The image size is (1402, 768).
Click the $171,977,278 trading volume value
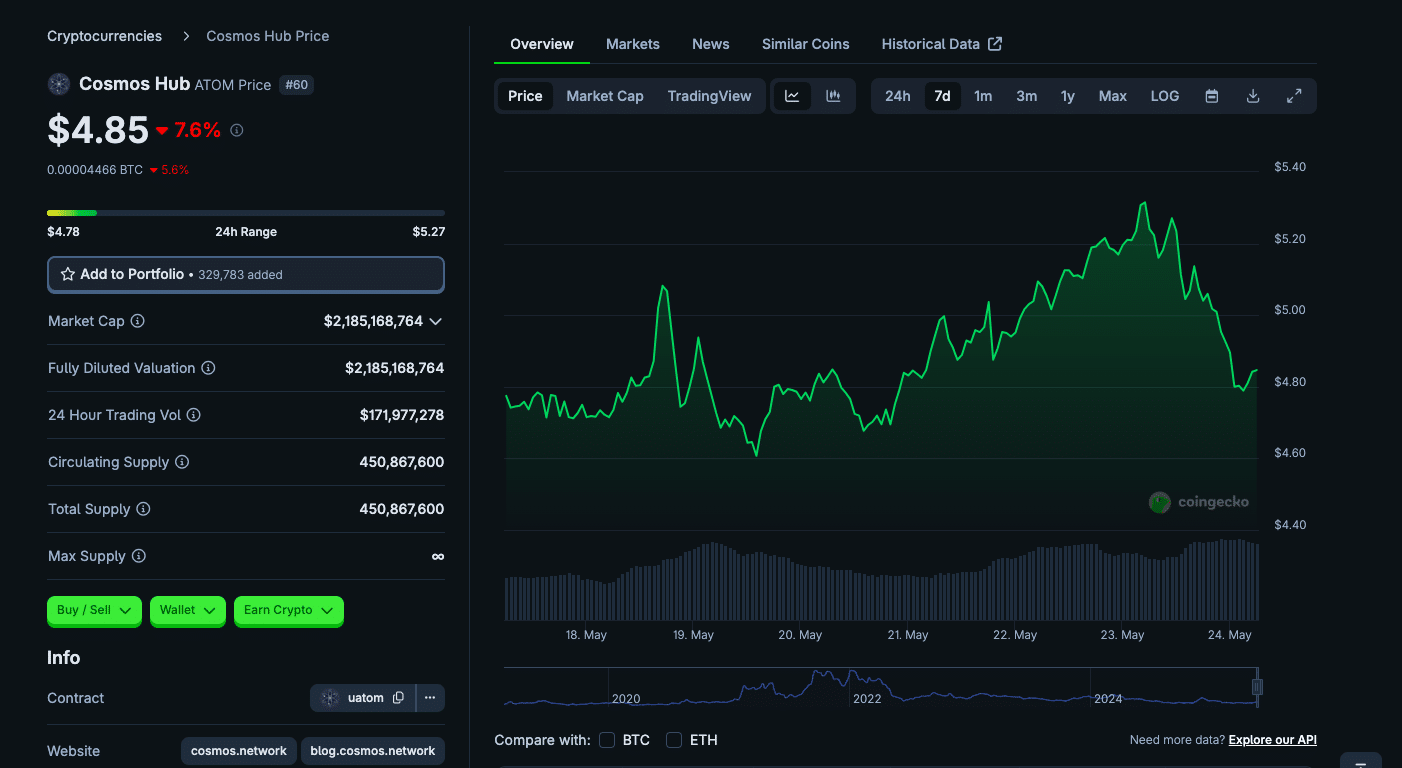click(x=402, y=415)
